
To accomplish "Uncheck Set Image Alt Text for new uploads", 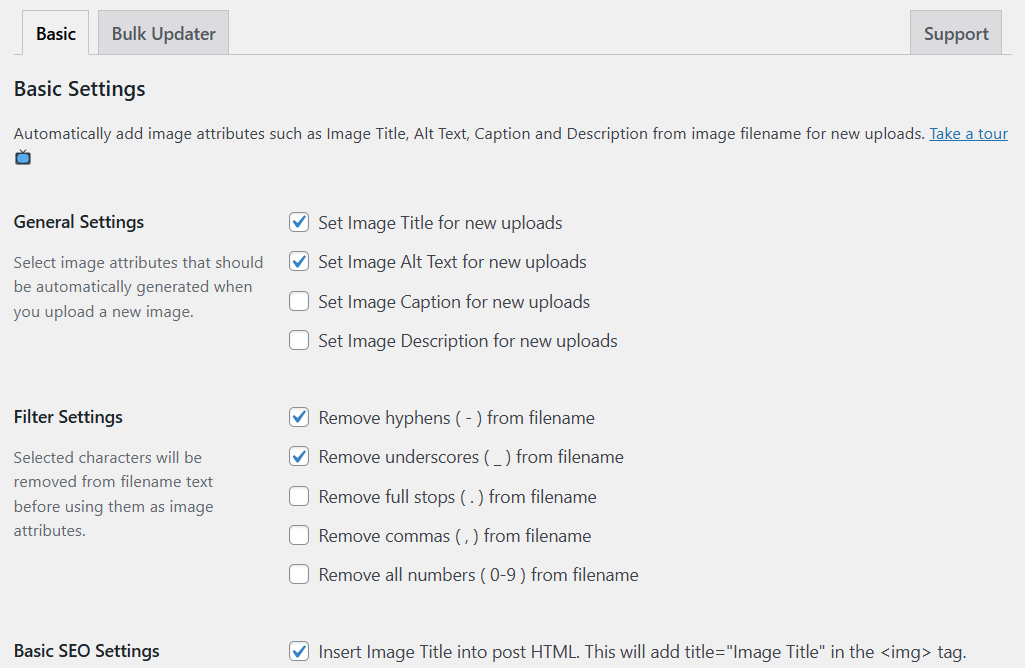I will (x=299, y=262).
